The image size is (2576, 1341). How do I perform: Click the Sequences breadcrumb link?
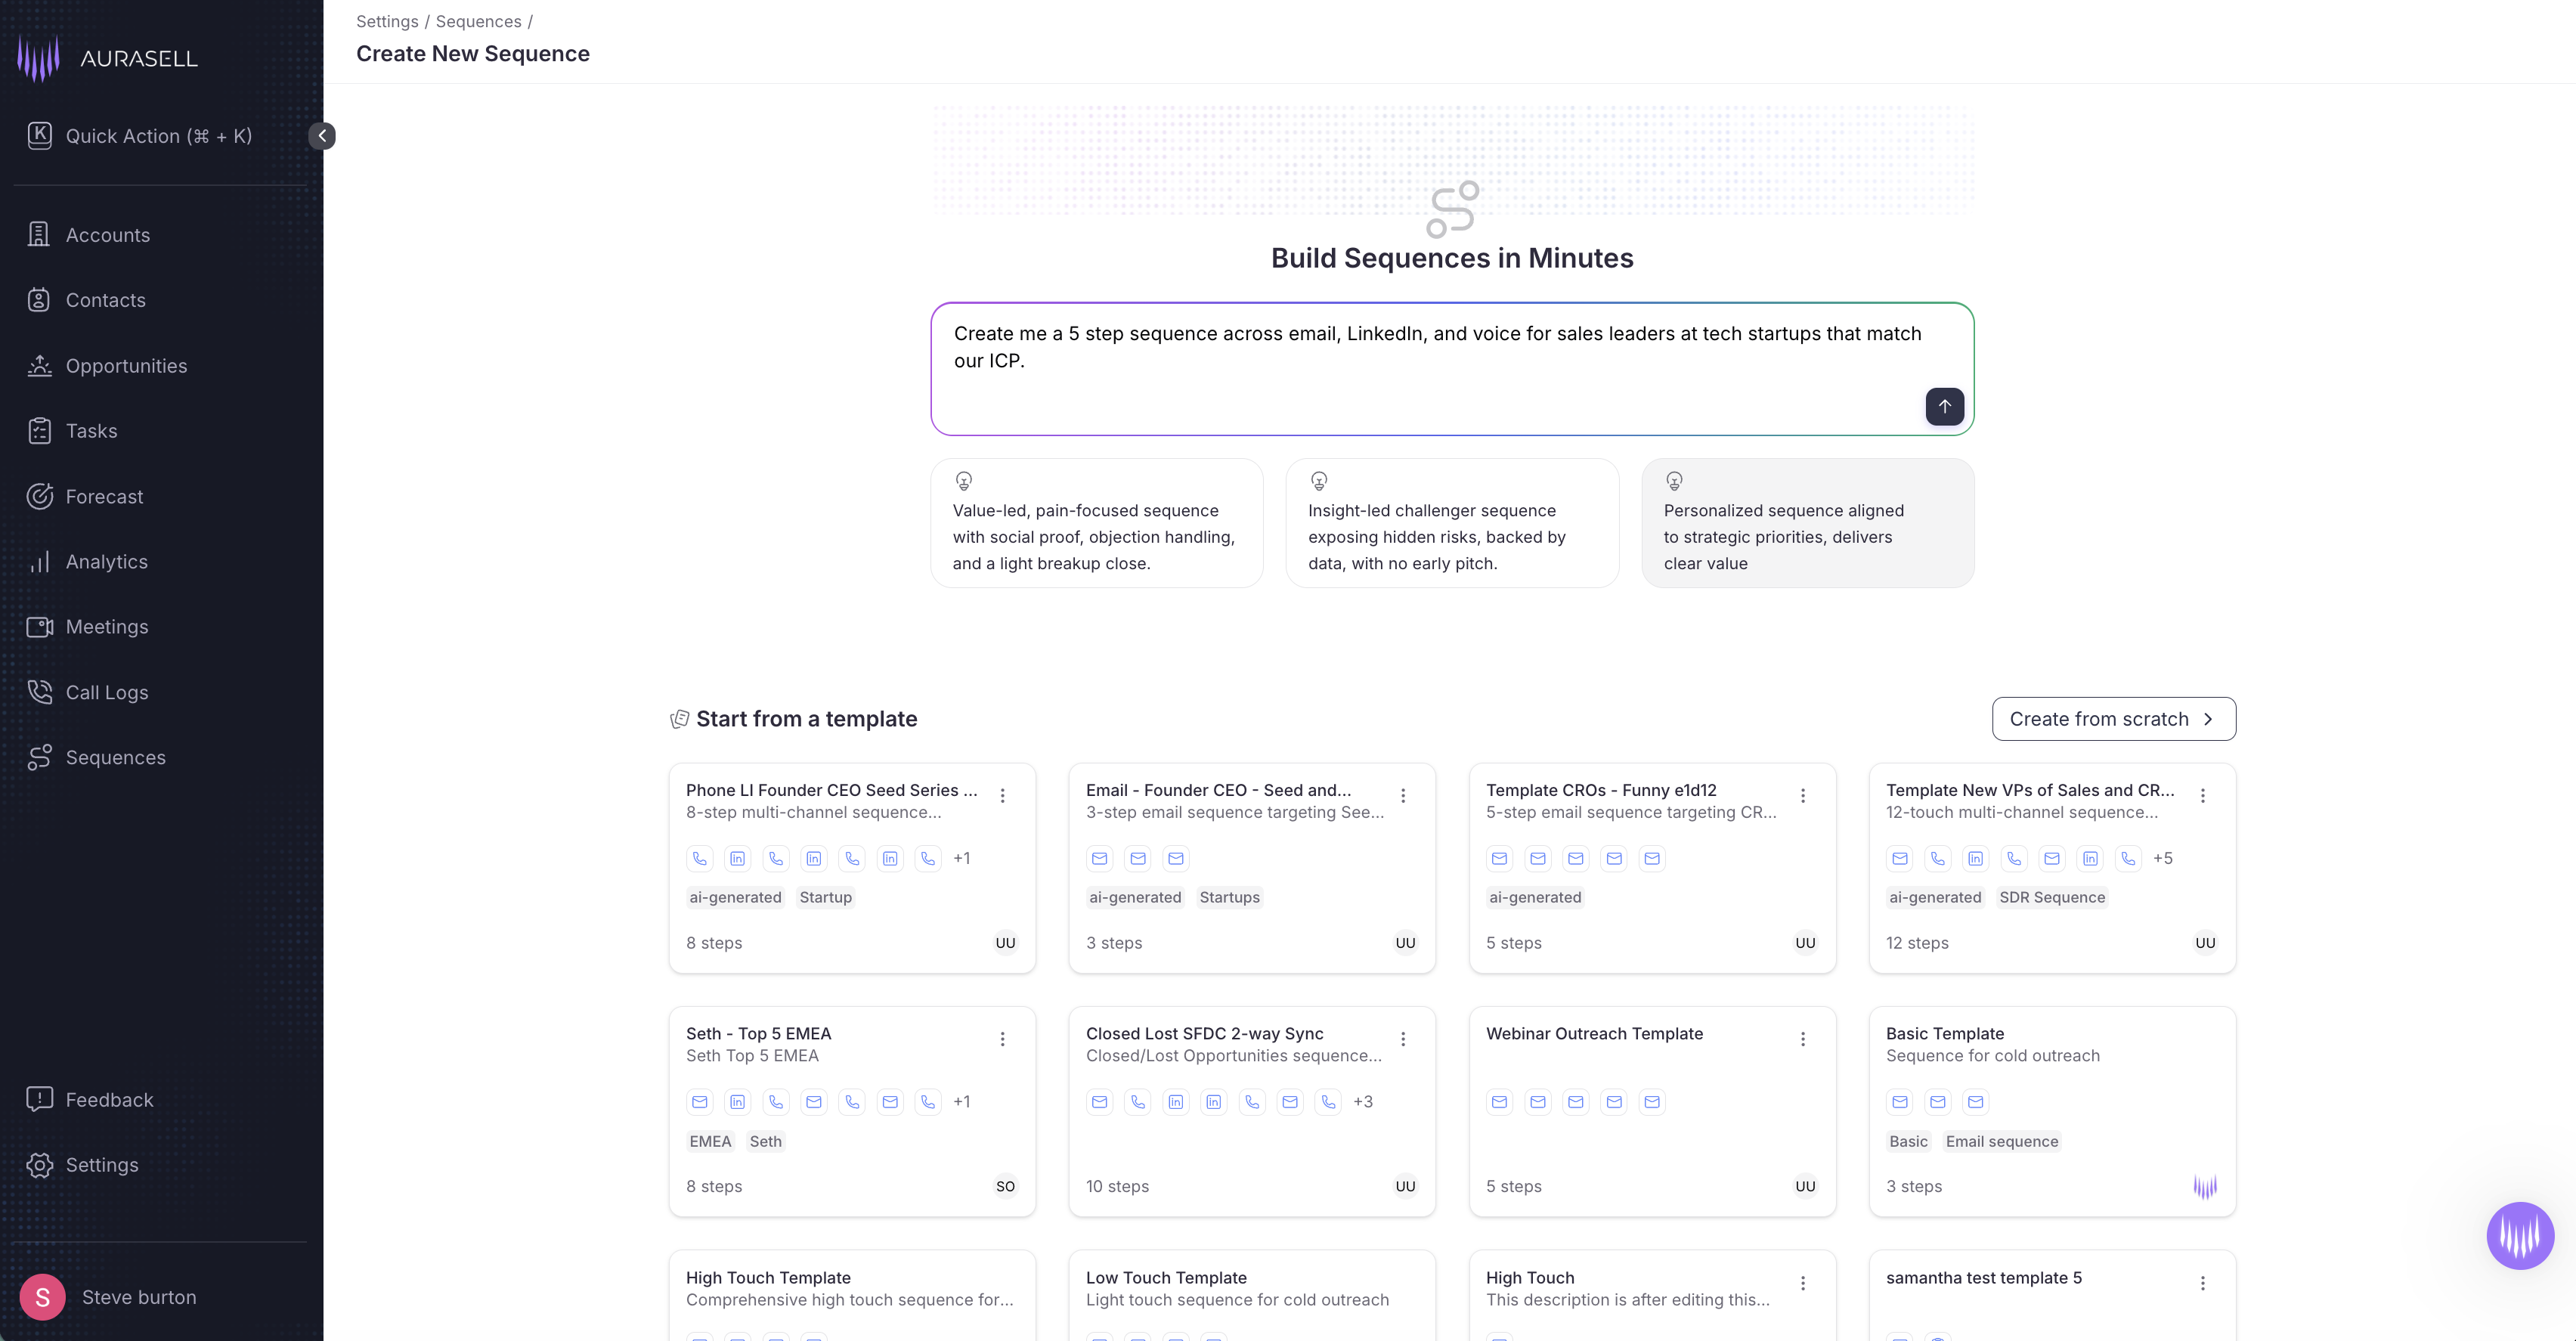[x=478, y=21]
